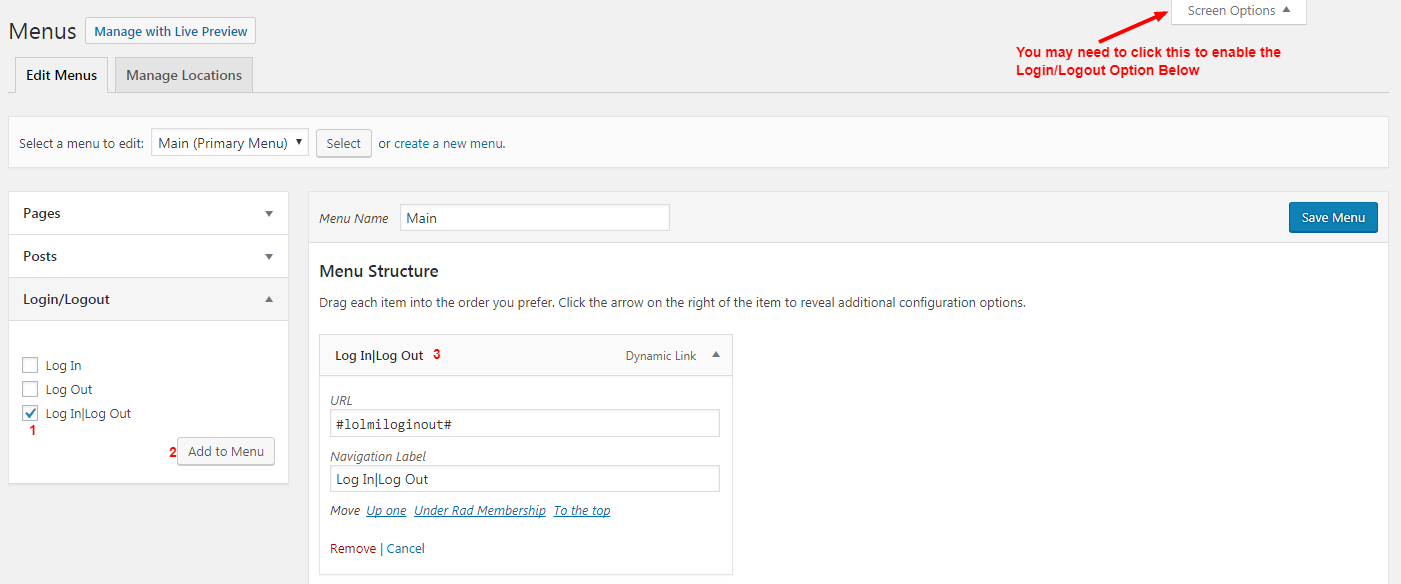Screen dimensions: 1401x584
Task: Click the Select button beside the menu dropdown
Action: [x=343, y=143]
